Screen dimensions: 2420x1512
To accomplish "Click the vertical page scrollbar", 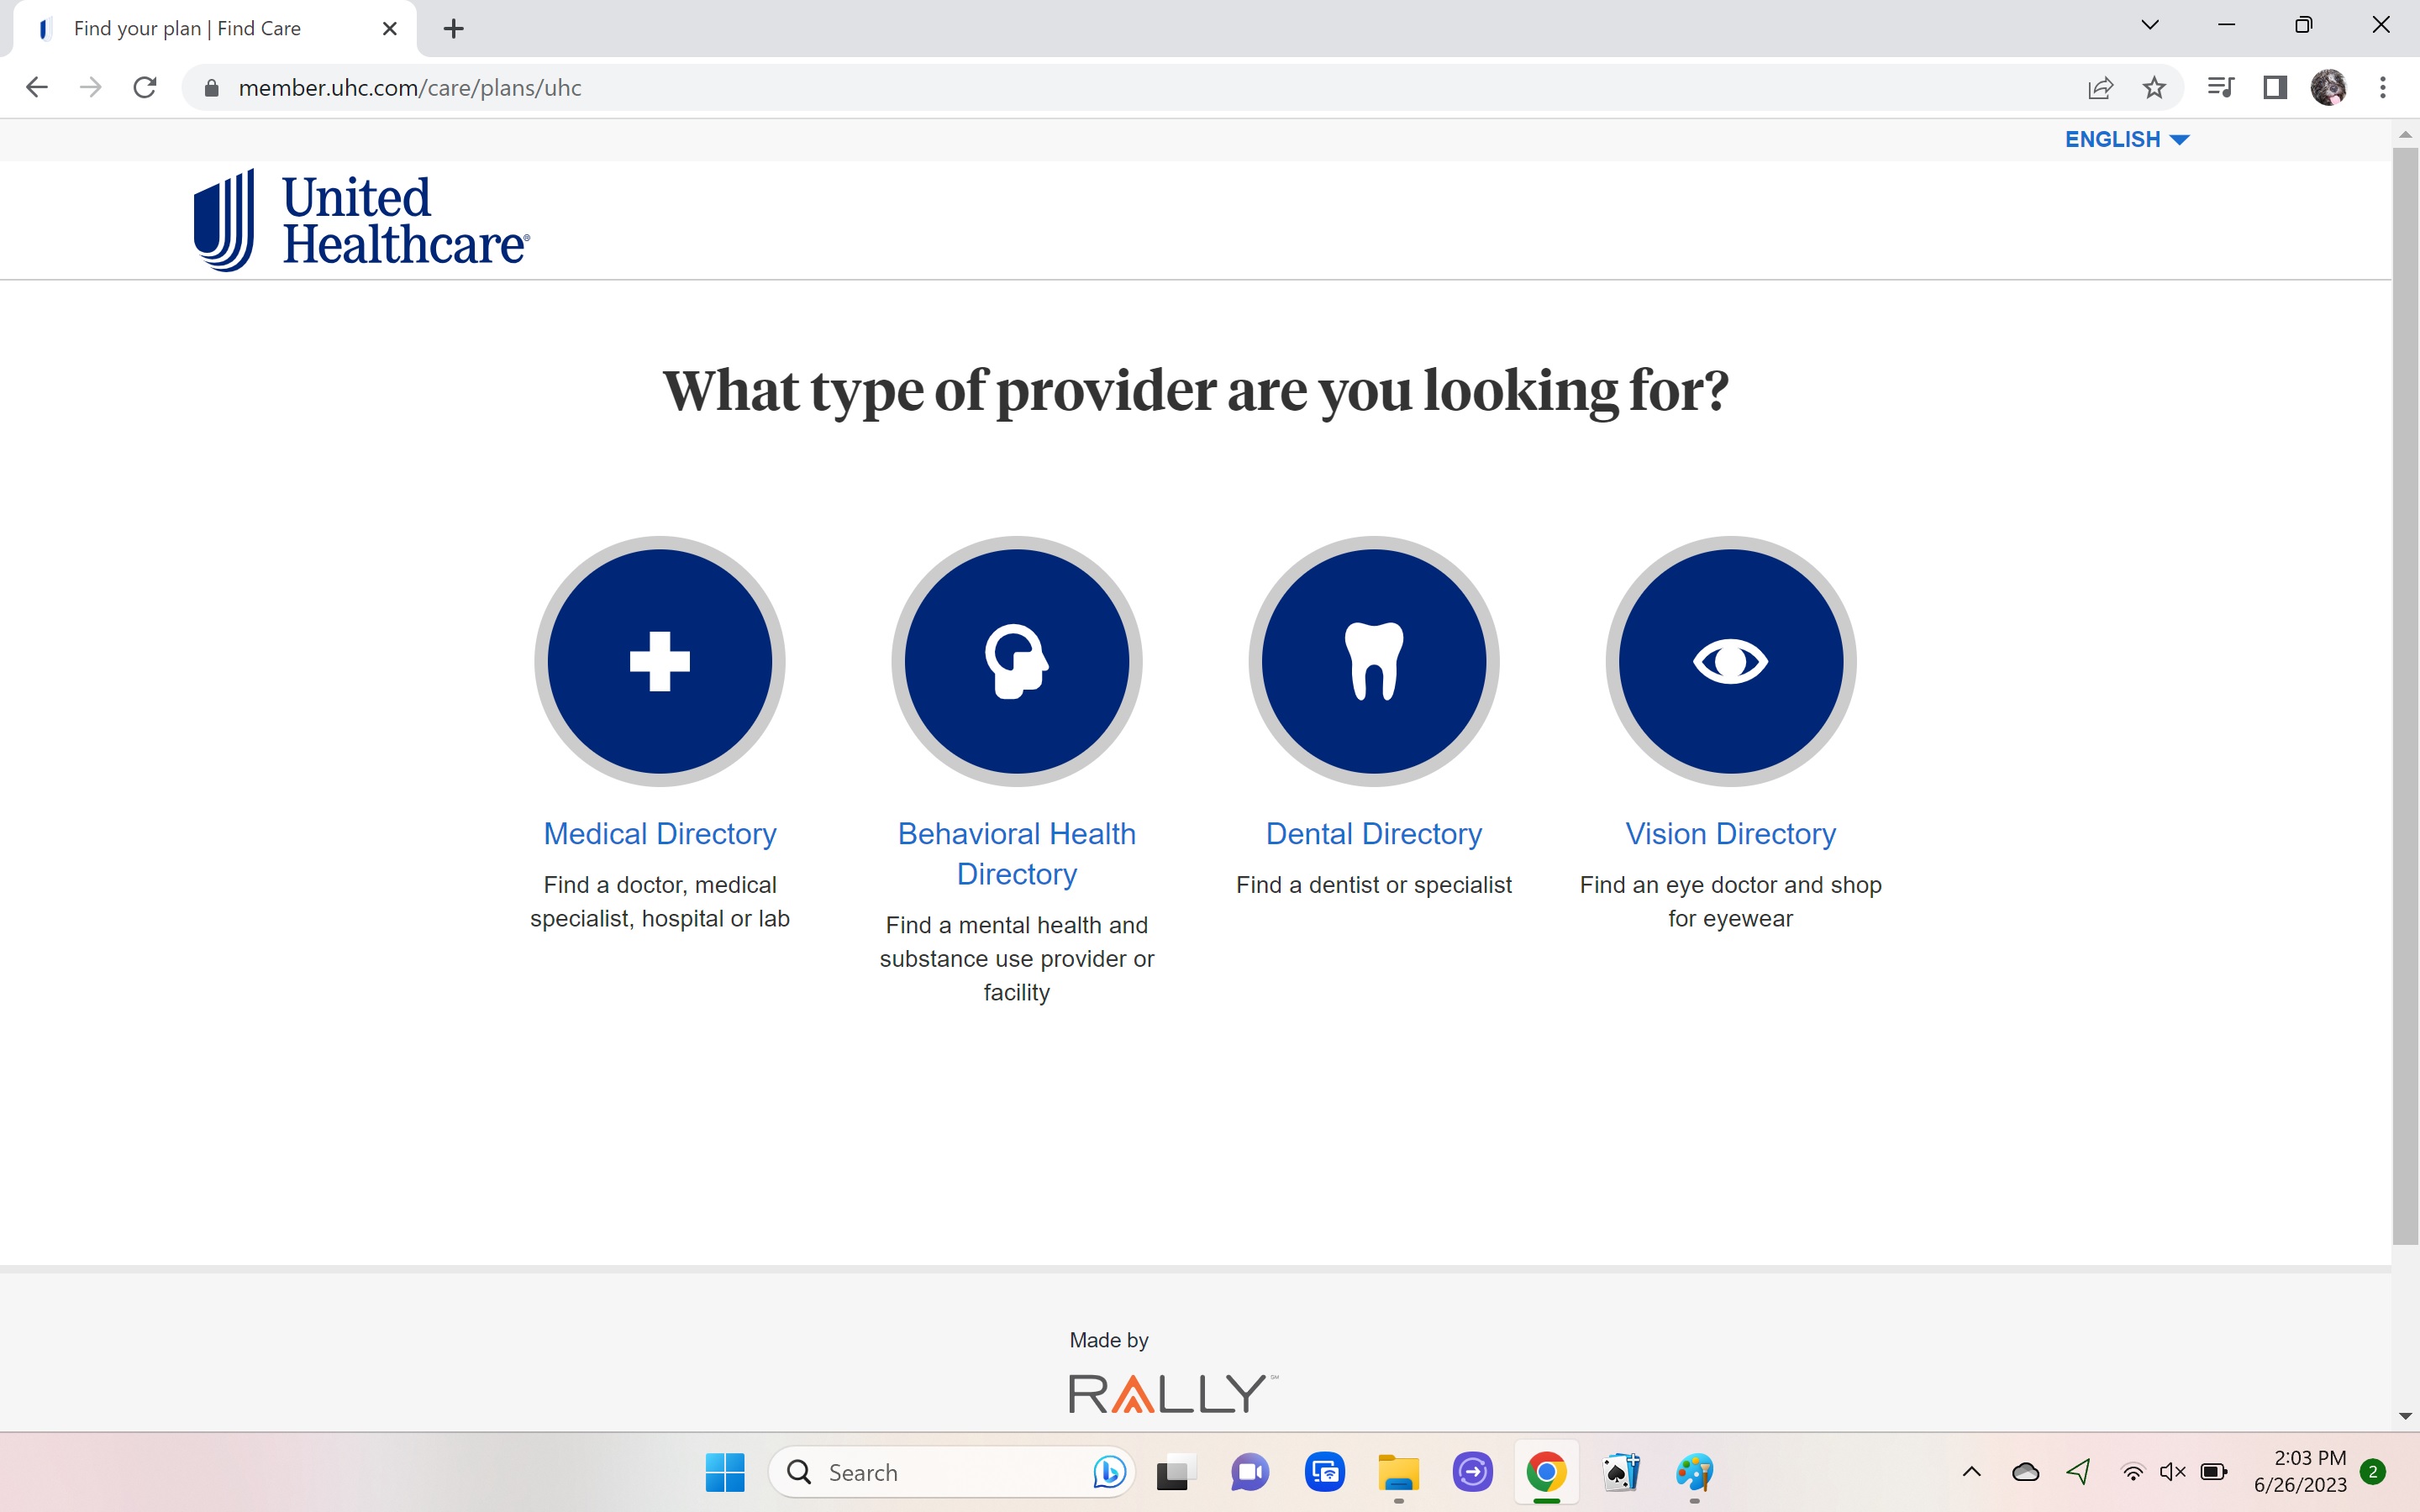I will (2404, 700).
